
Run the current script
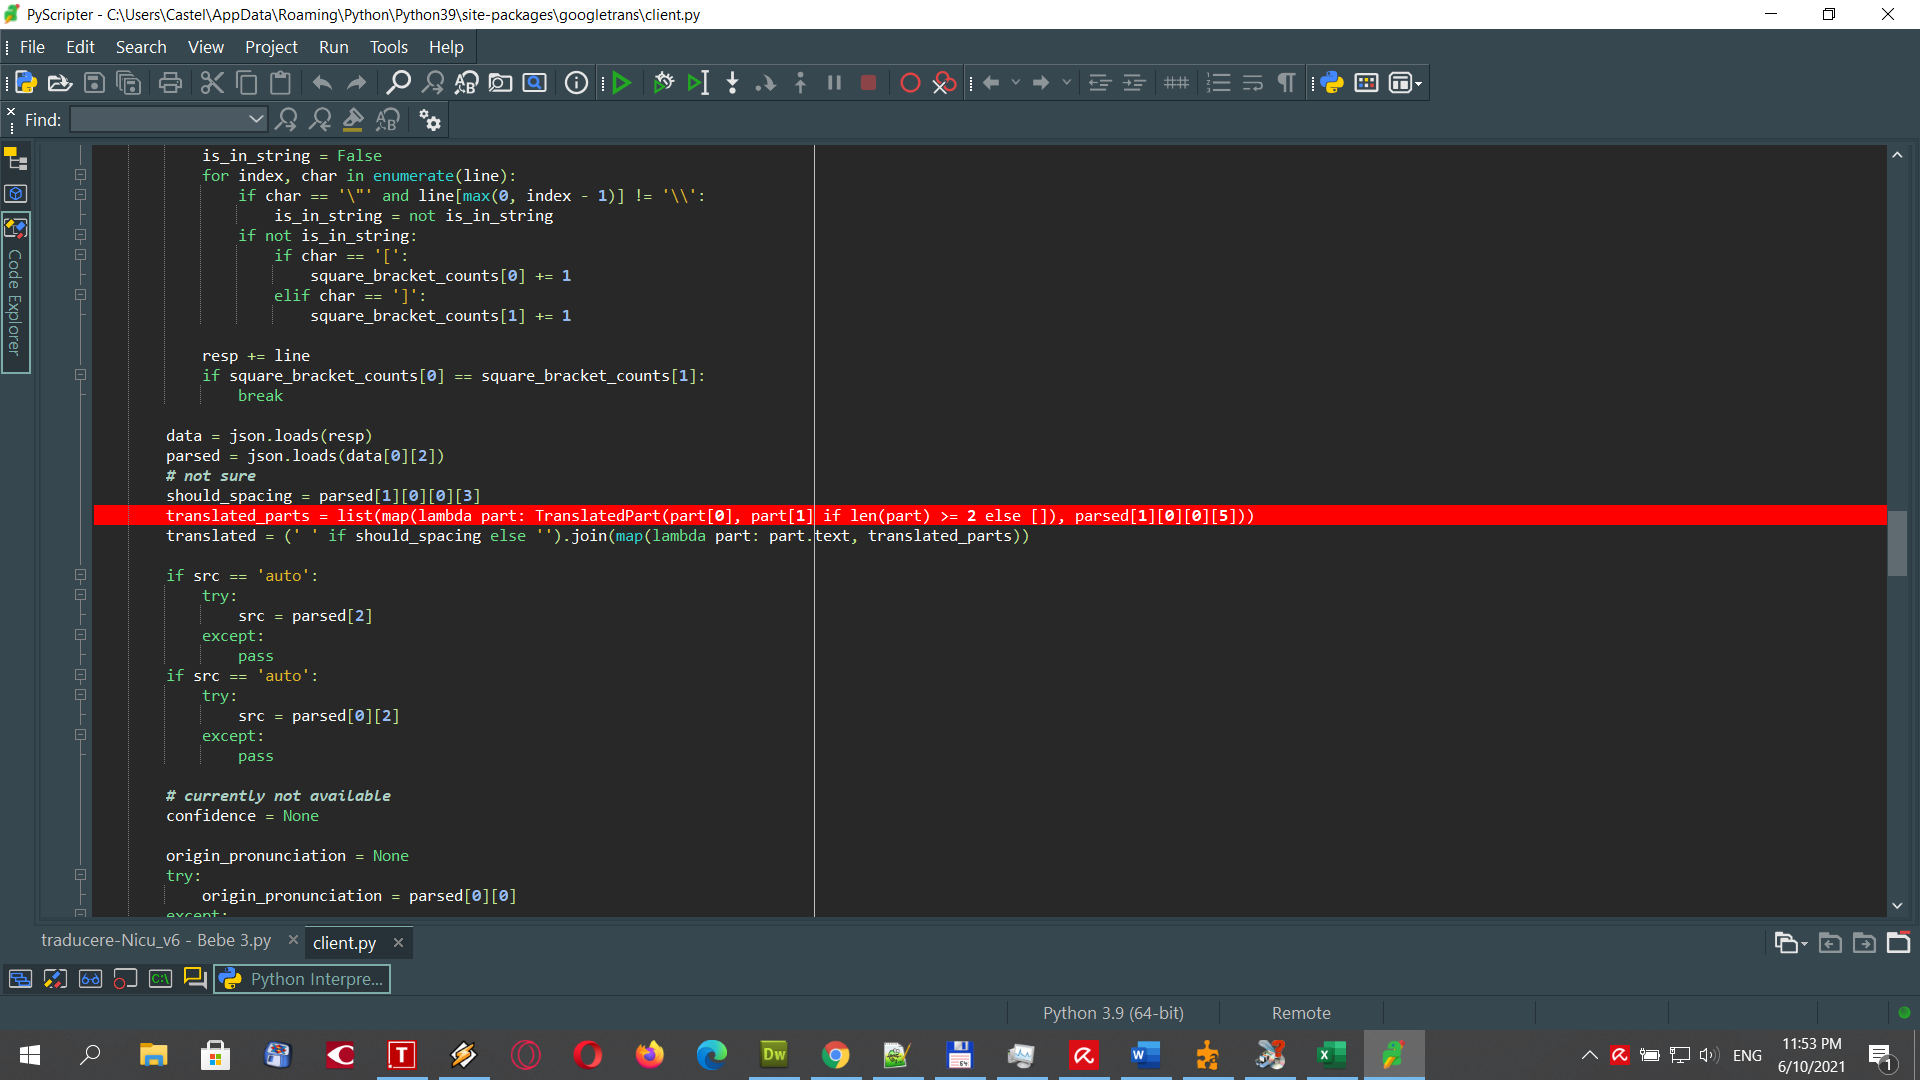pyautogui.click(x=622, y=82)
